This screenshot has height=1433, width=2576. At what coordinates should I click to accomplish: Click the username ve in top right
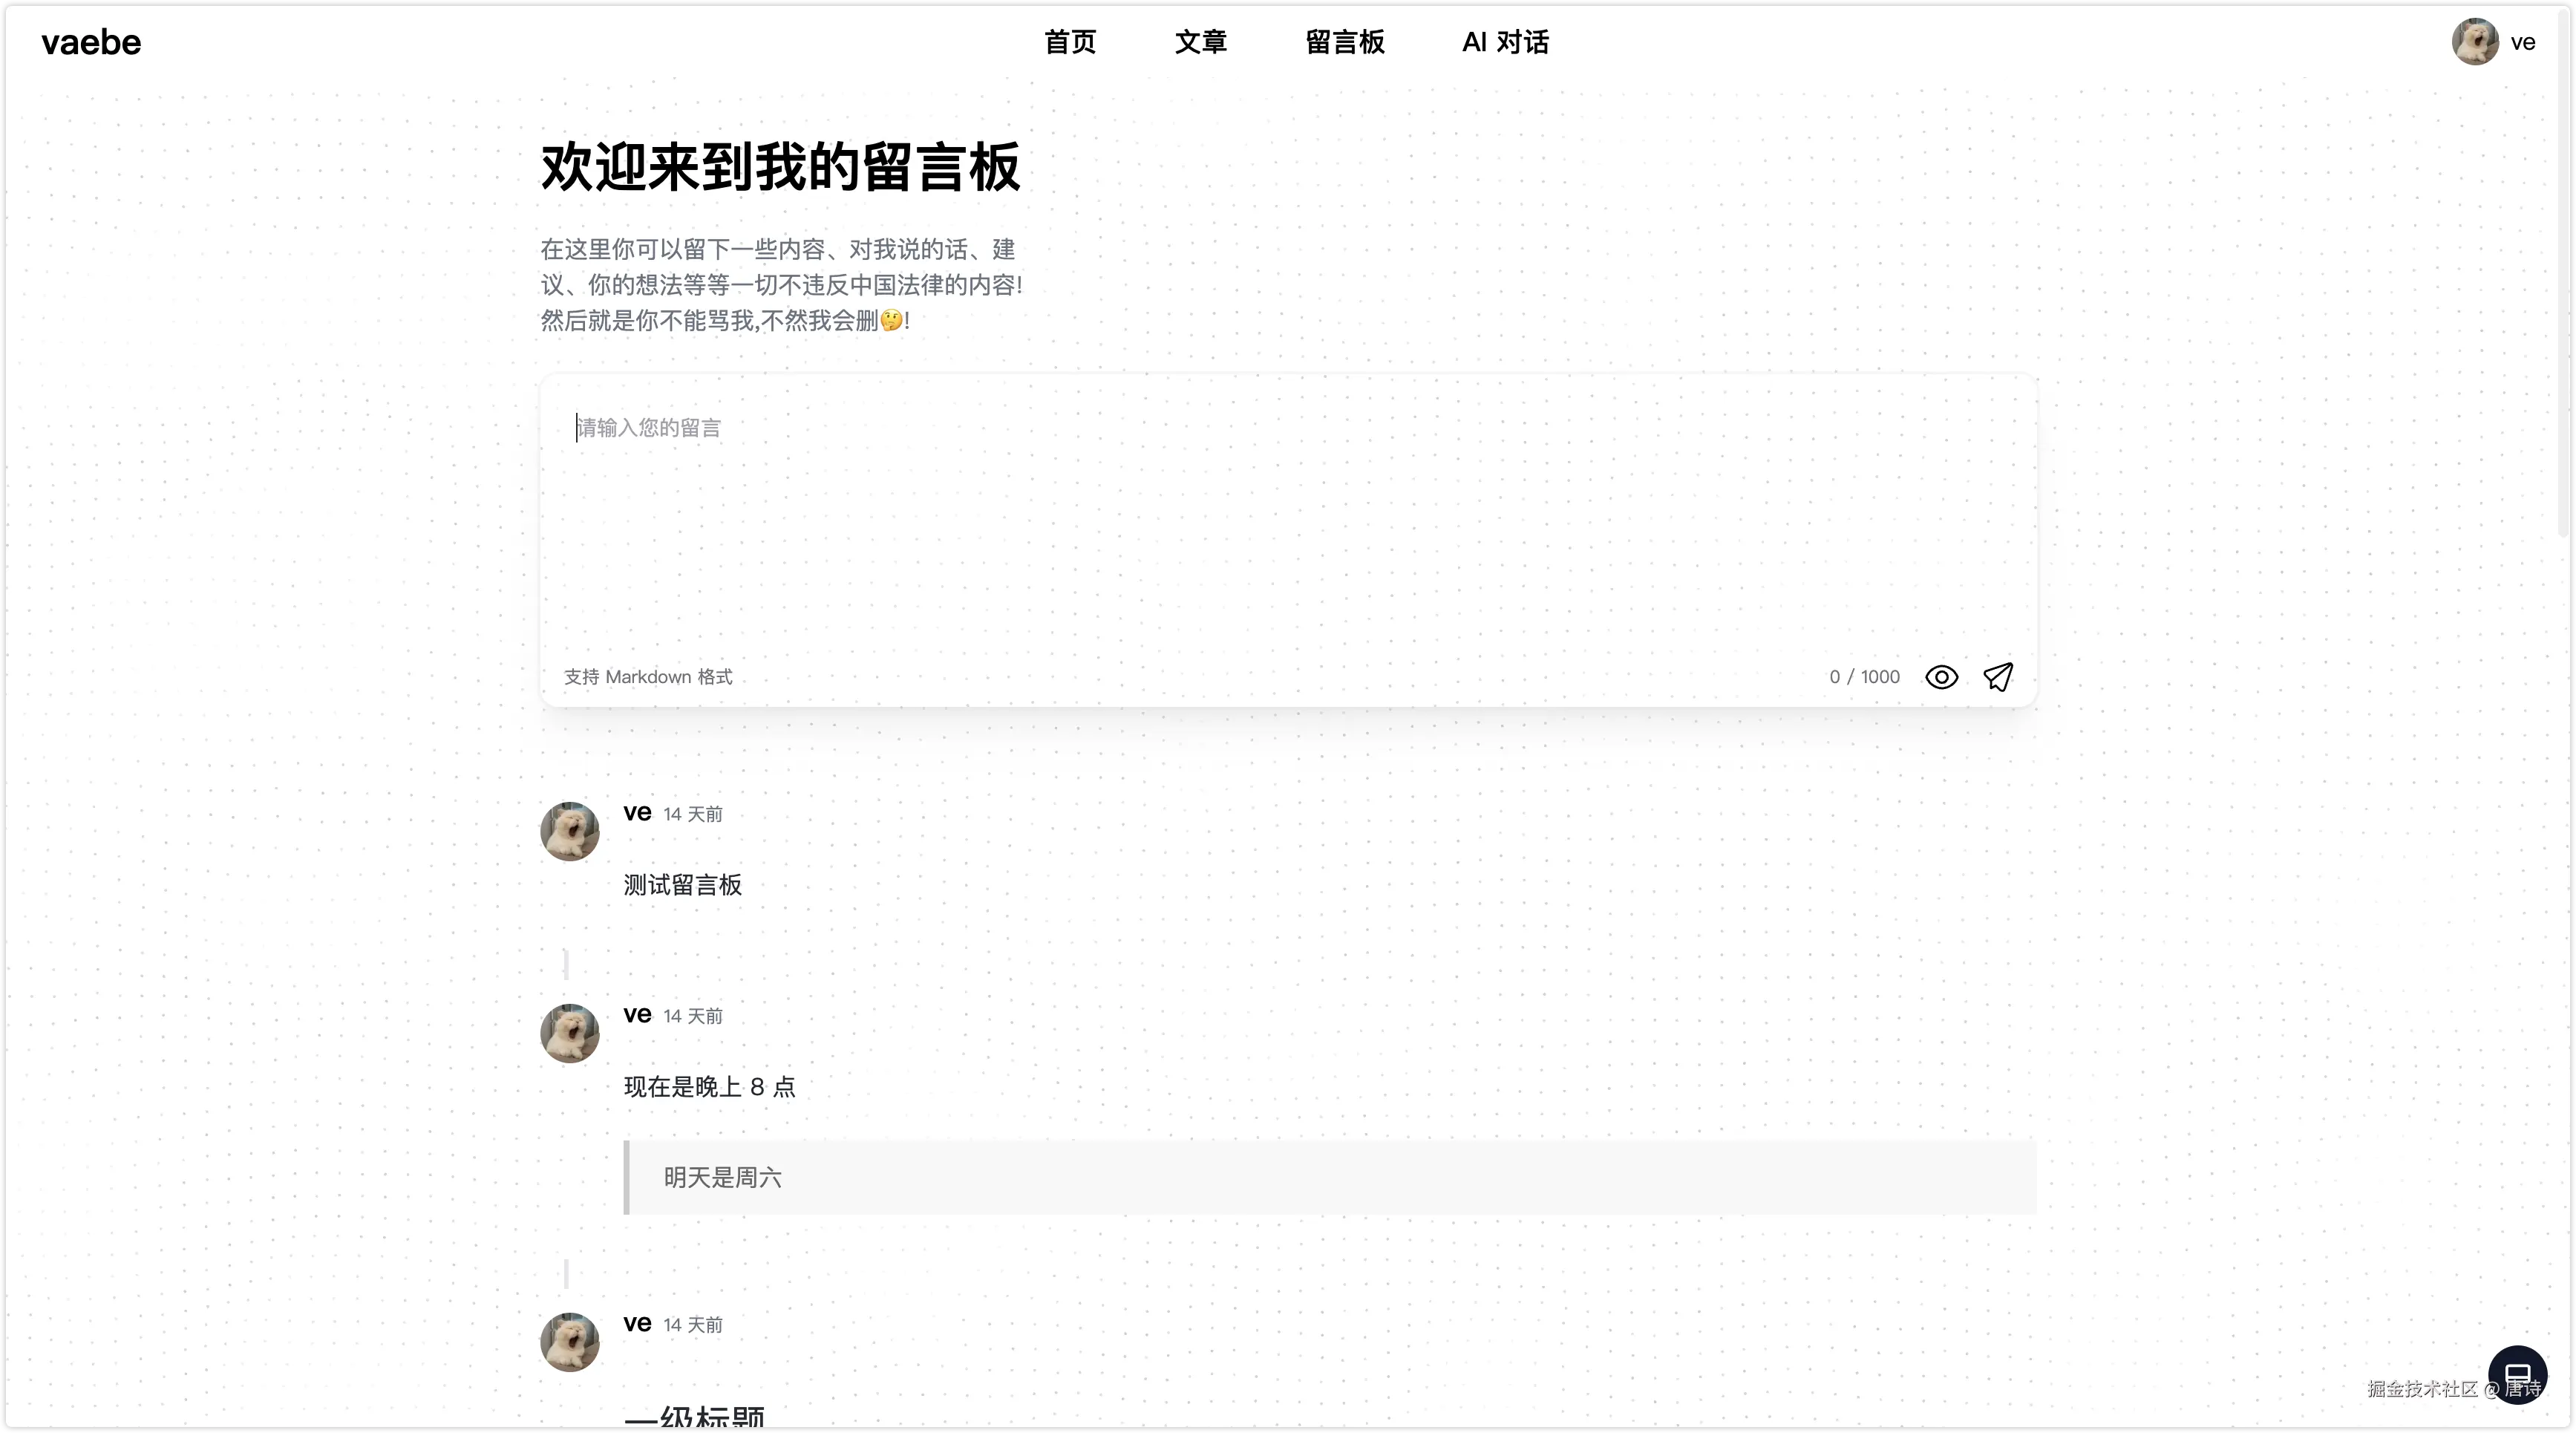pos(2523,42)
